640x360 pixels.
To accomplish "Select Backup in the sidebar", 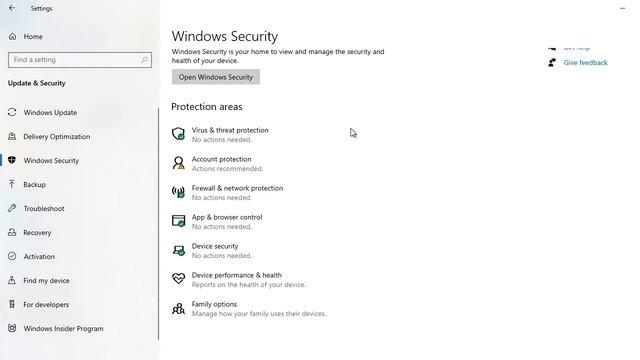I will point(35,184).
